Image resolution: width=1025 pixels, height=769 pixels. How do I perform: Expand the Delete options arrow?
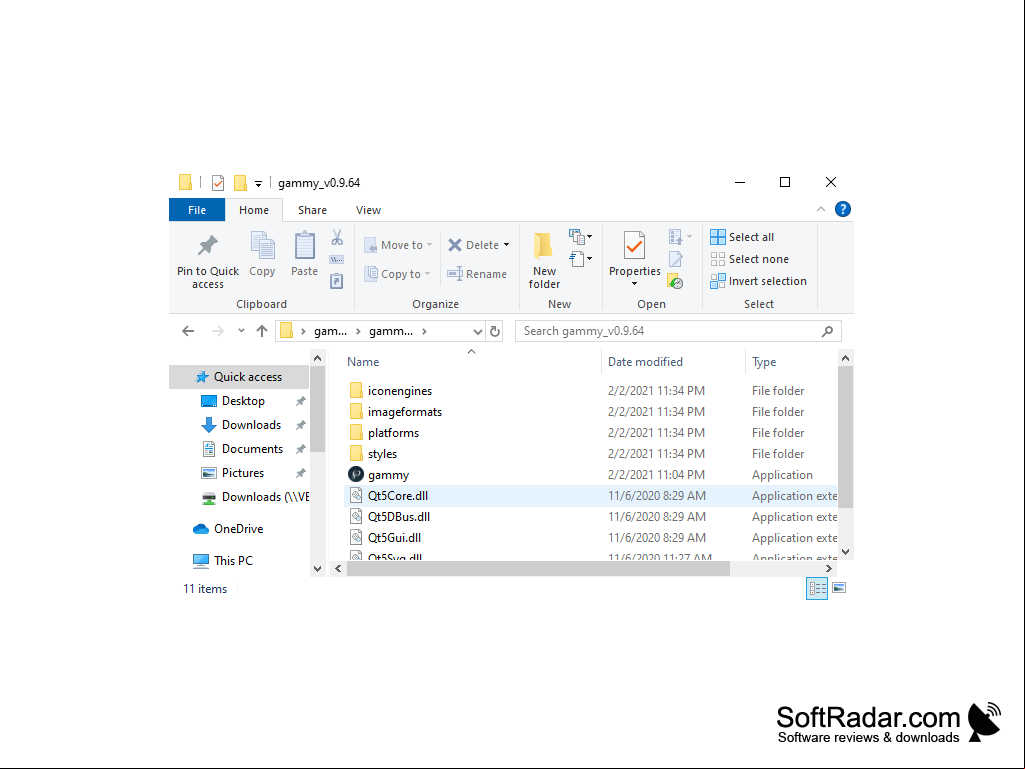click(507, 245)
